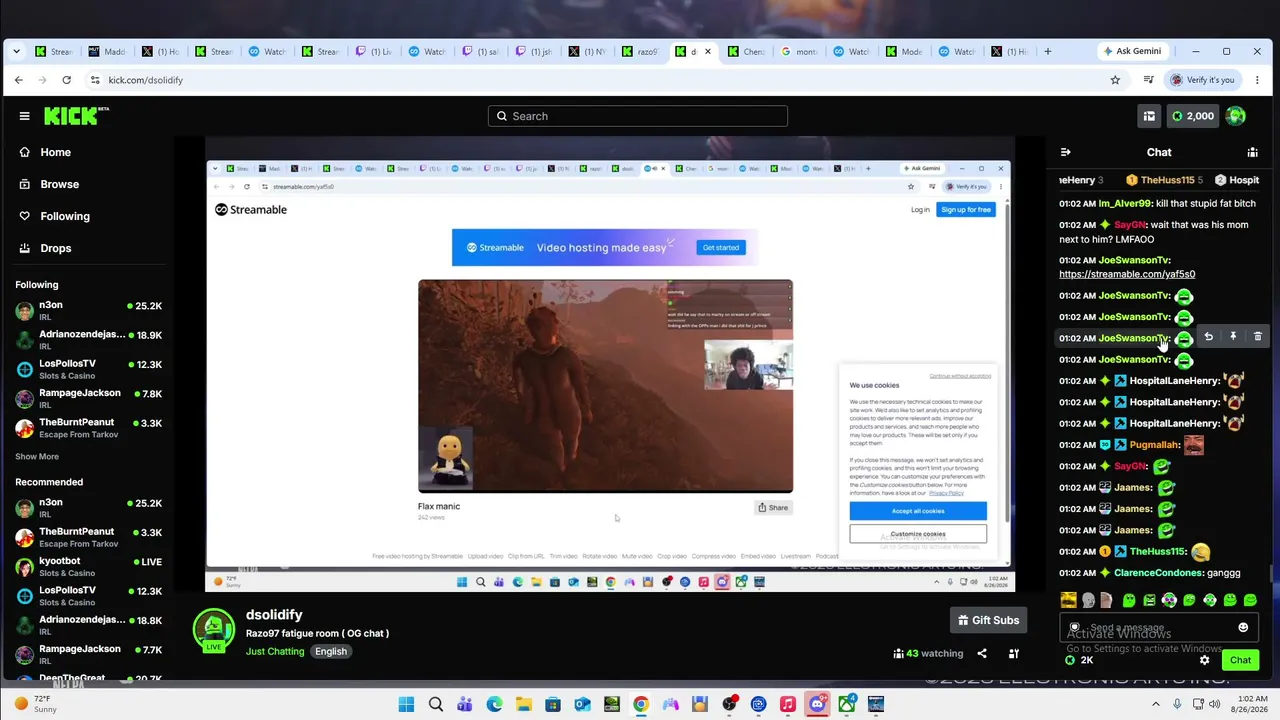Image resolution: width=1280 pixels, height=720 pixels.
Task: Open kyootbot channel in Recommended list
Action: [x=88, y=567]
